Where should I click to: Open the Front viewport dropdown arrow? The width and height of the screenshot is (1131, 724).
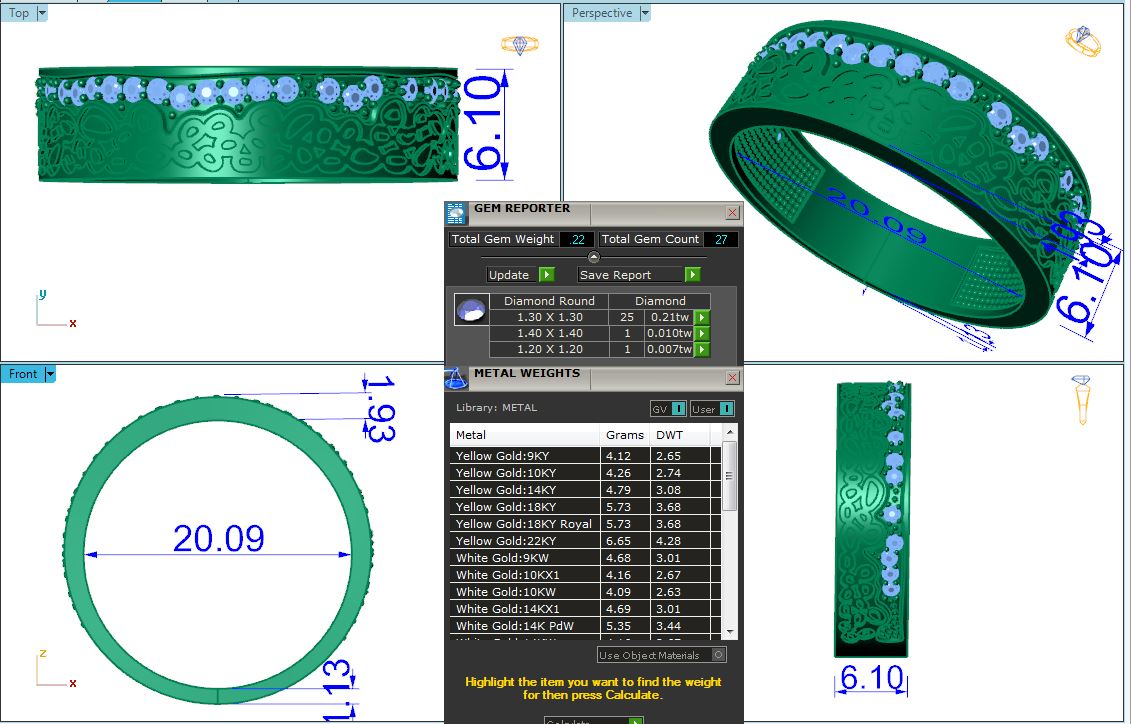pos(50,374)
